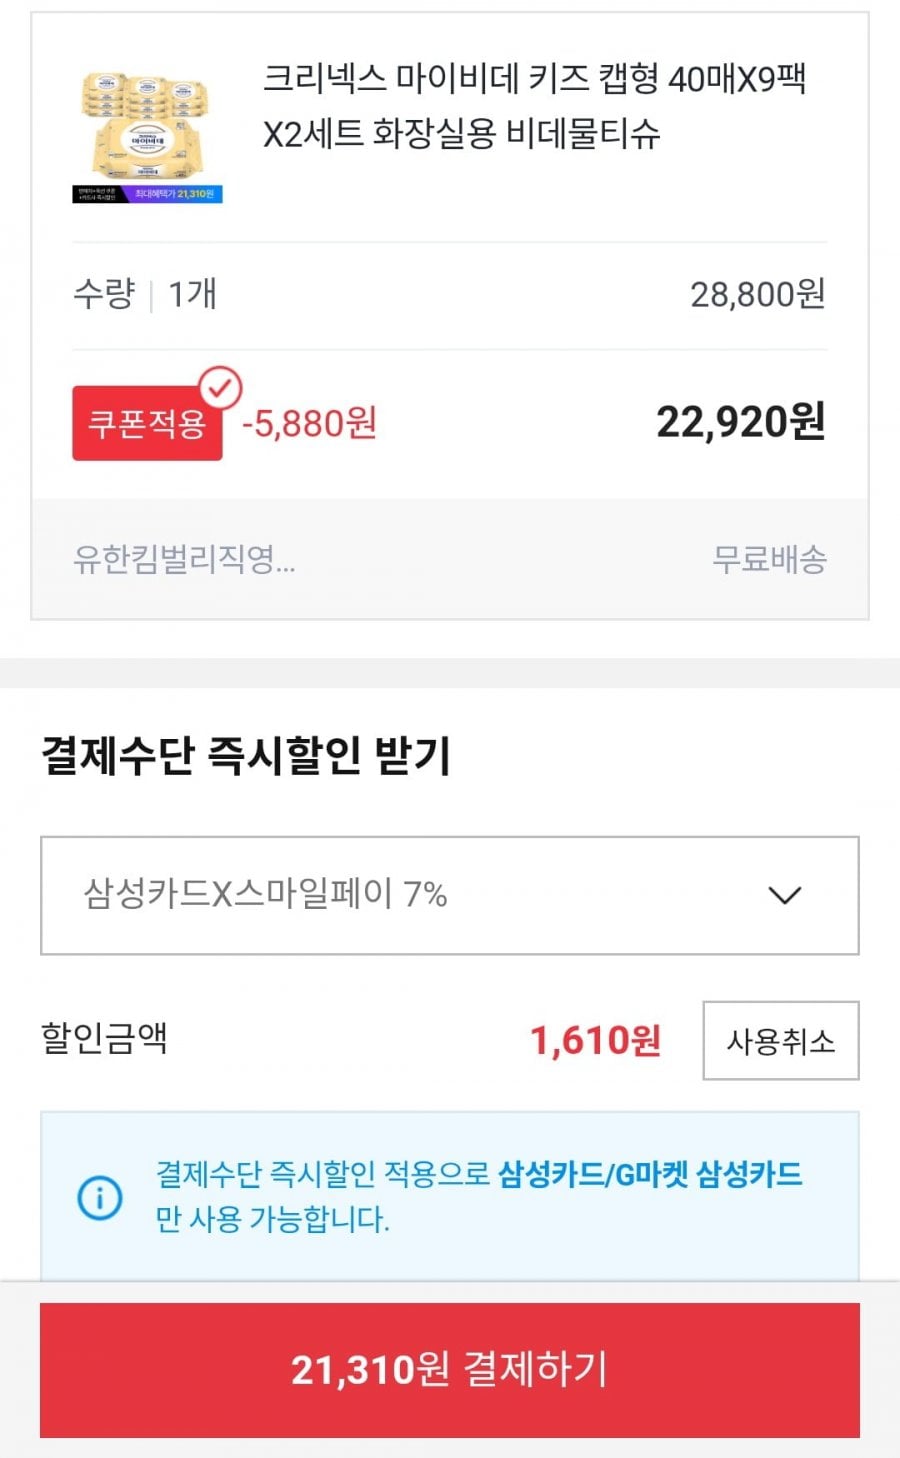This screenshot has height=1458, width=900.
Task: Click the 28,800원 original price
Action: pos(758,294)
